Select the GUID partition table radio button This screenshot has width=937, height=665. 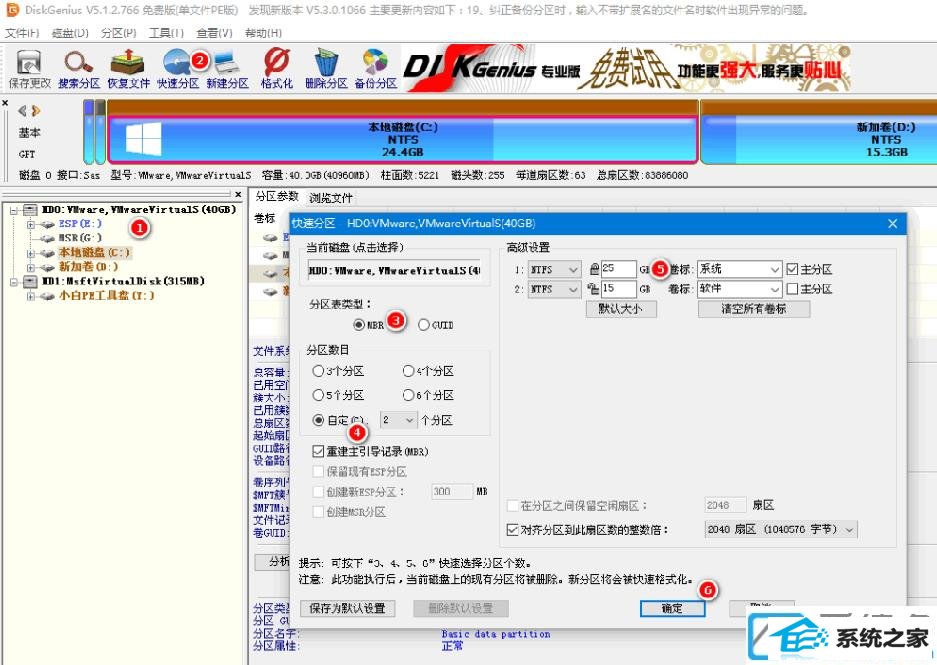424,325
